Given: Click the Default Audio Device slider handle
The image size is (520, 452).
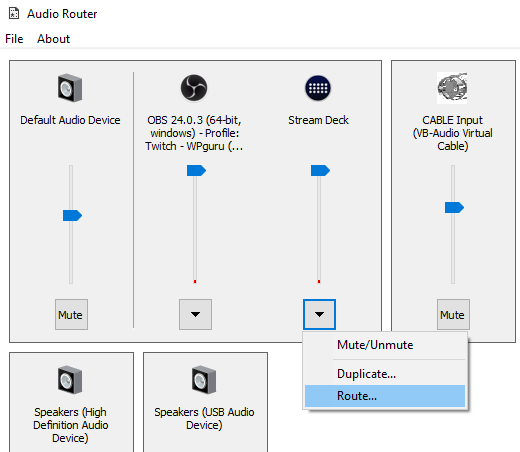Looking at the screenshot, I should coord(72,215).
